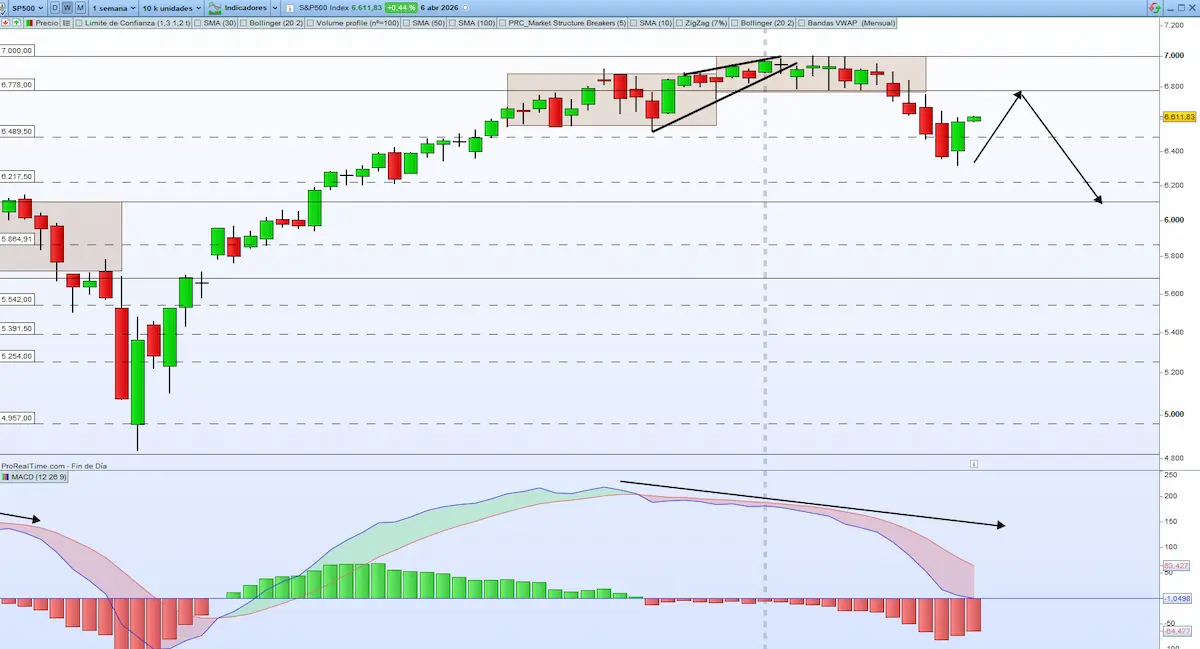
Task: Click the info icon next to S&P500 Index
Action: pyautogui.click(x=290, y=7)
